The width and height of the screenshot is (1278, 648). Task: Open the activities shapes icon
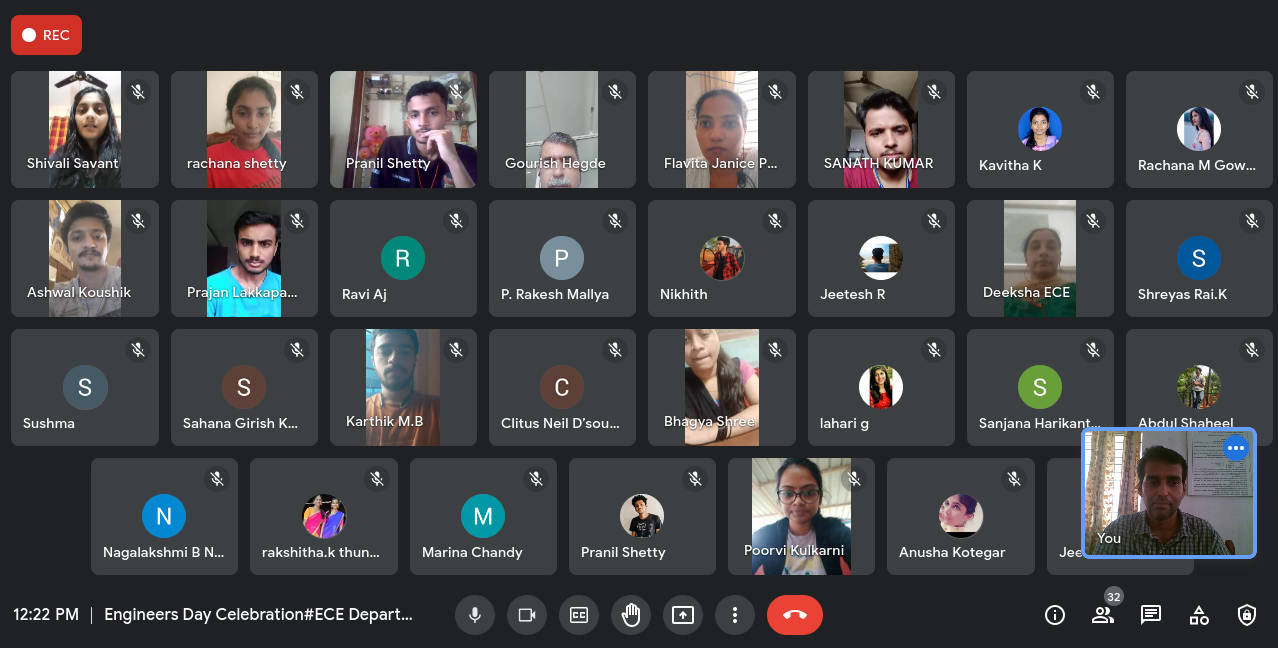(x=1199, y=615)
